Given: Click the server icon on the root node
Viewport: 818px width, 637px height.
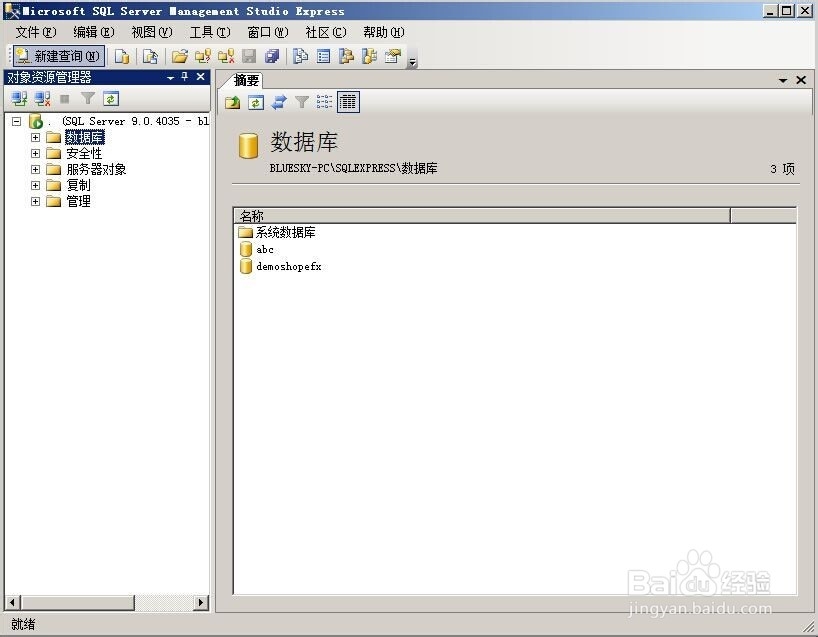Looking at the screenshot, I should click(35, 122).
